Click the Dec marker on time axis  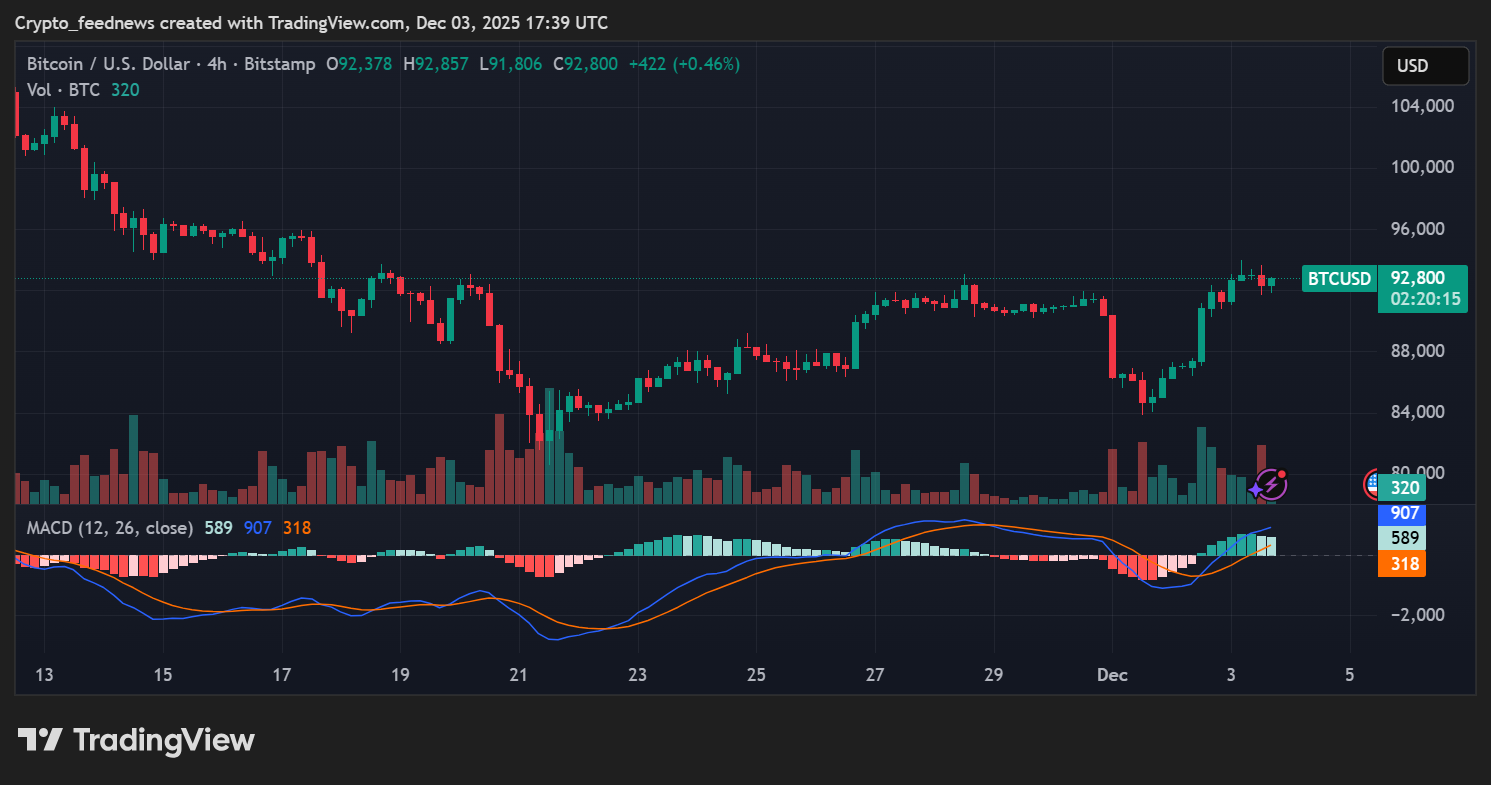(x=1112, y=675)
